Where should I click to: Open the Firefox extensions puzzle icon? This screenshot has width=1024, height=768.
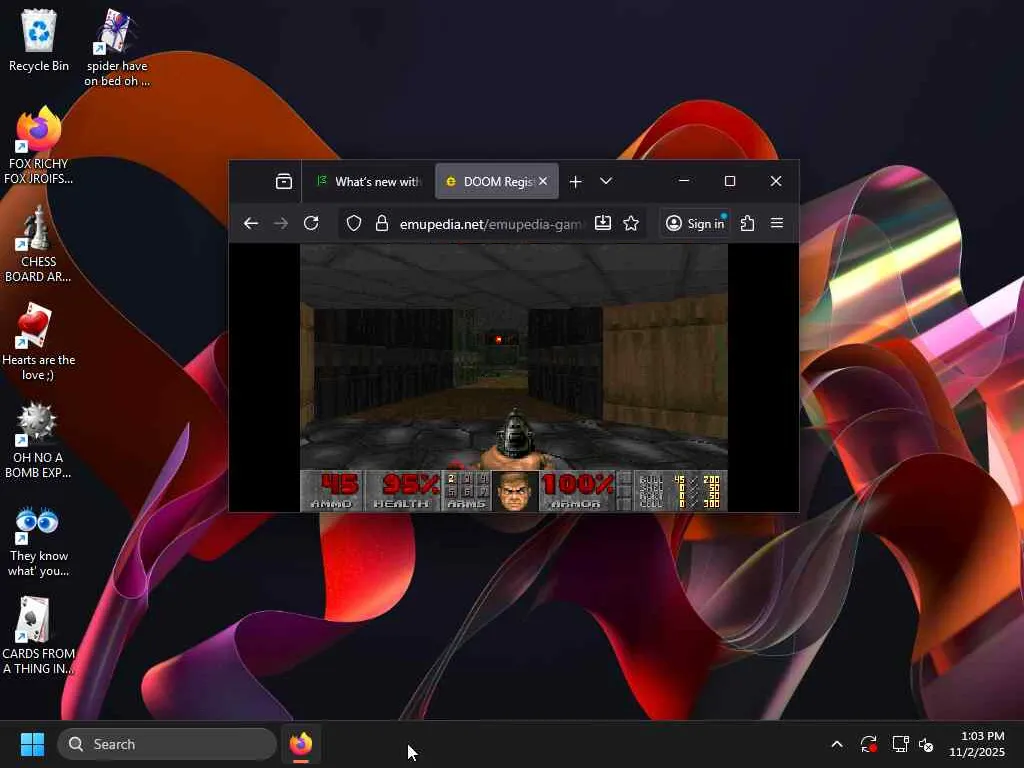pos(748,223)
